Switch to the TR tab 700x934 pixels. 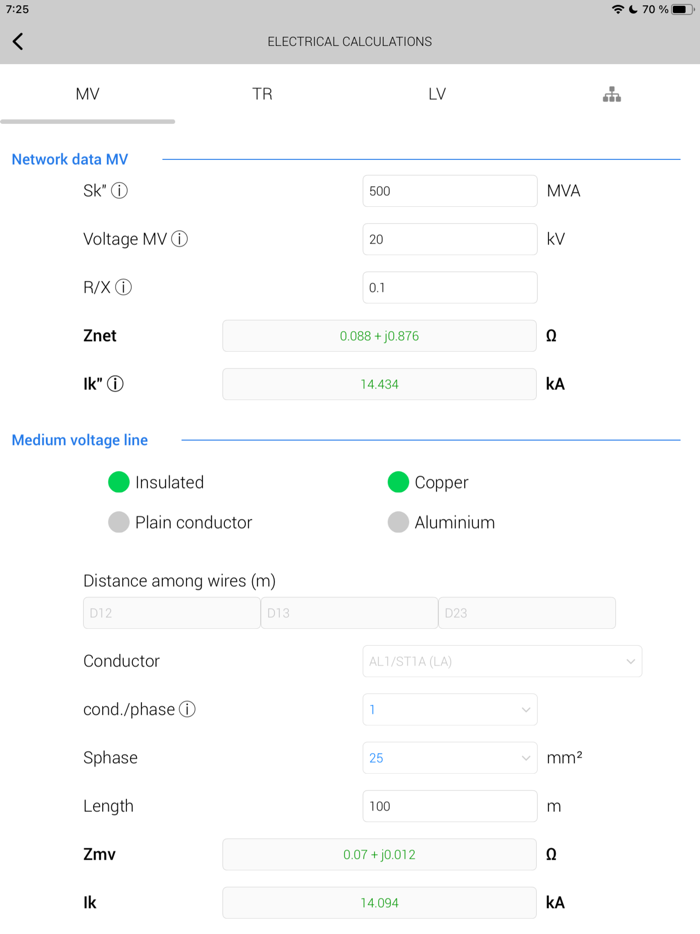click(262, 93)
